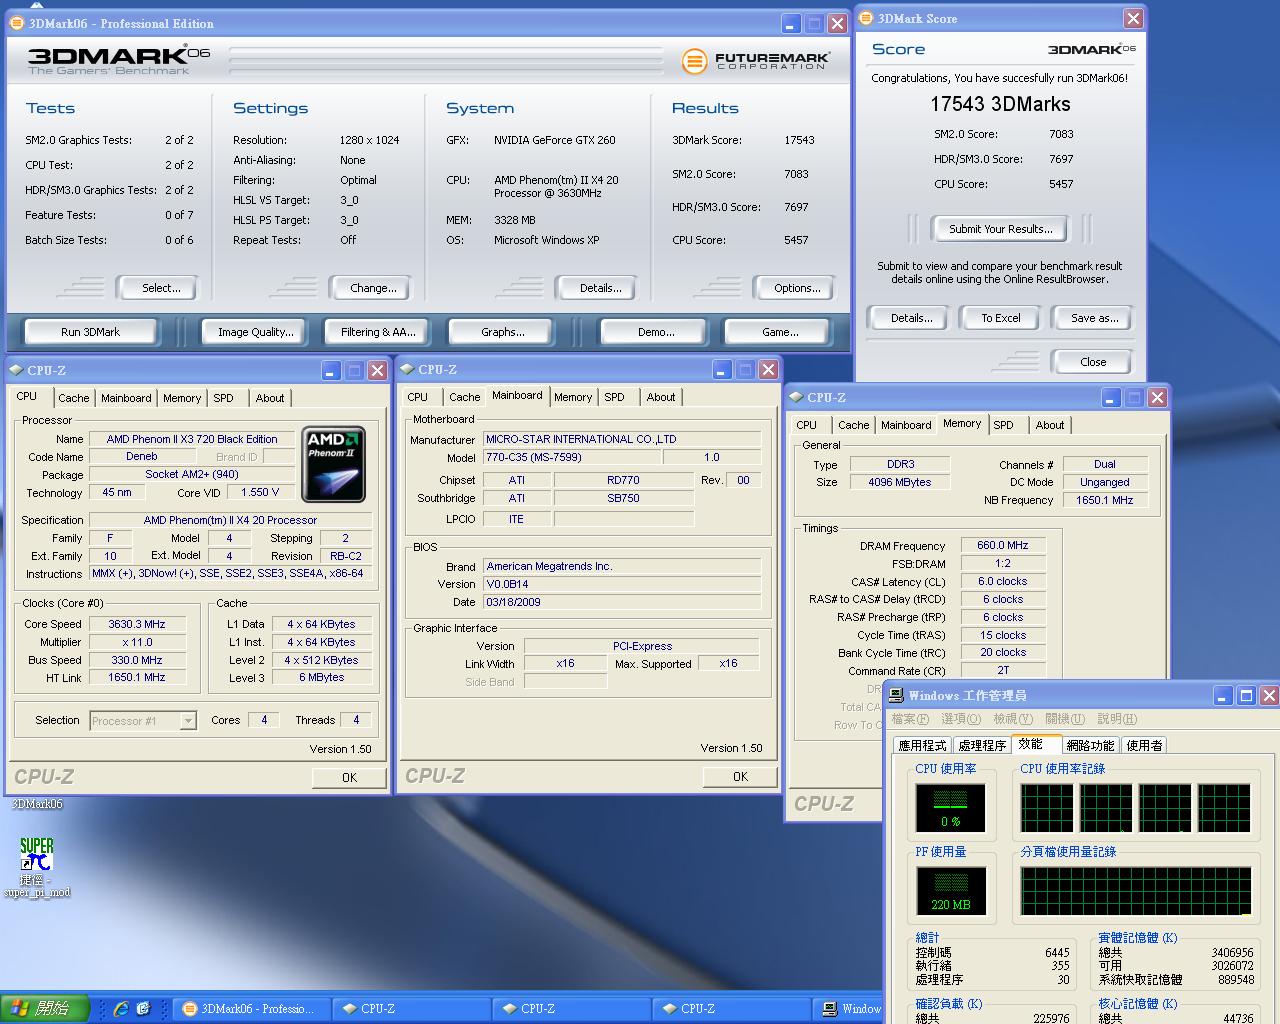Screen dimensions: 1280x1024
Task: Click the Core Speed value 3630.3 MHz
Action: click(x=137, y=624)
